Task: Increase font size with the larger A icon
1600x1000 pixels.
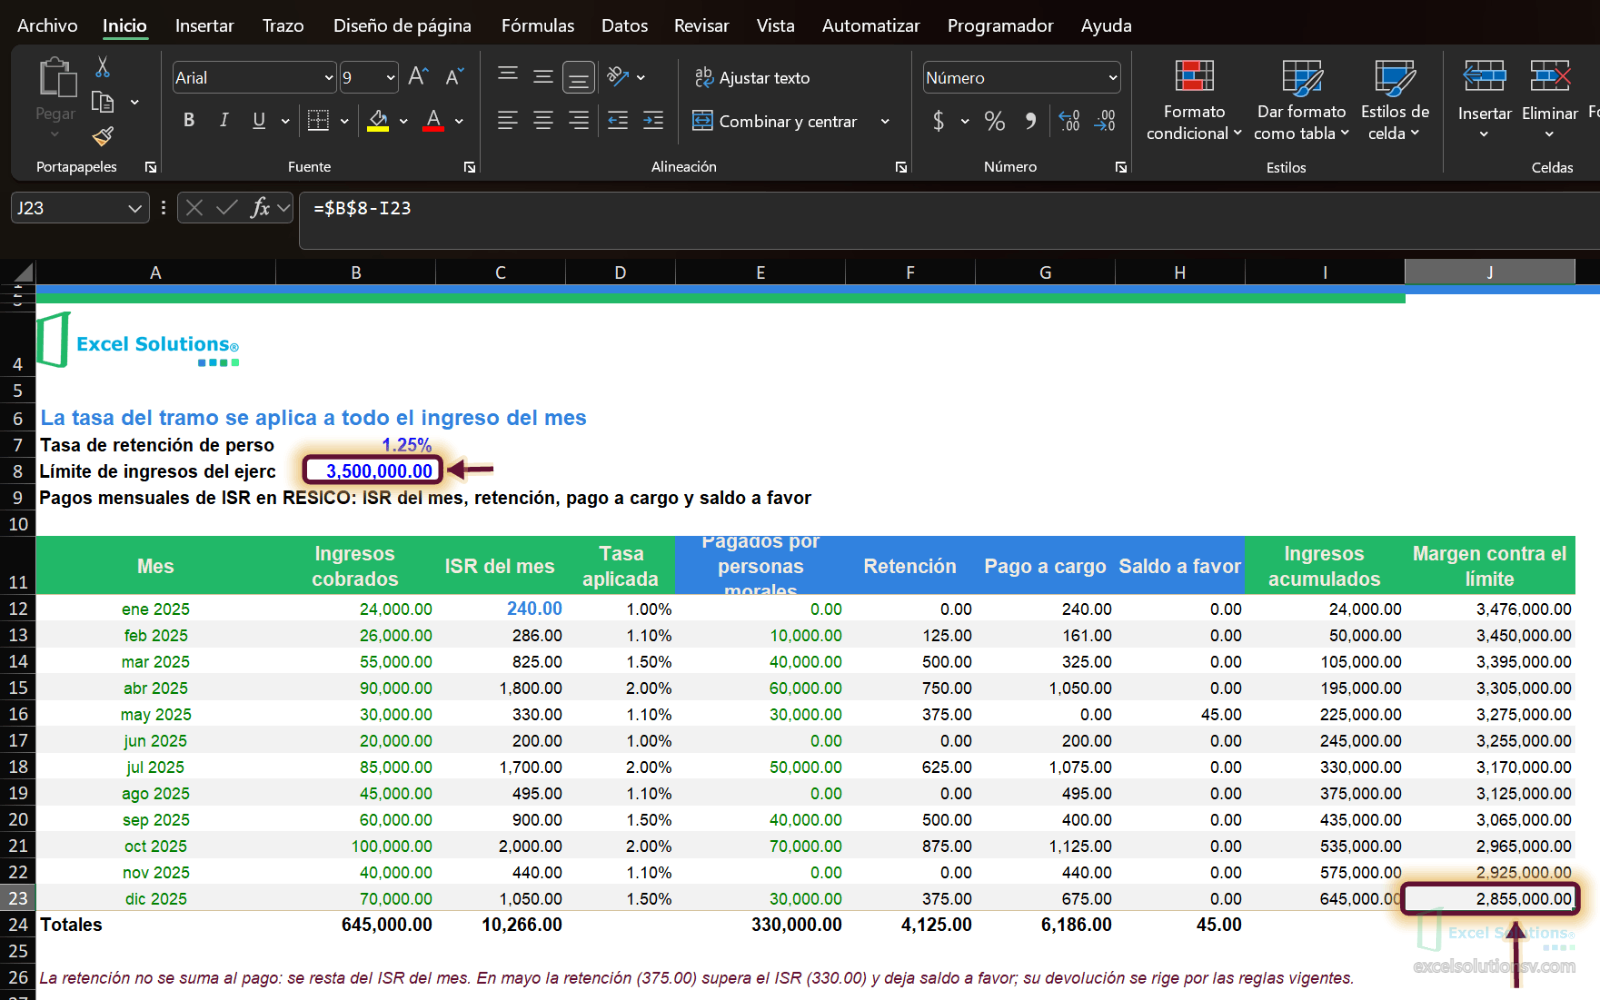Action: pos(419,77)
